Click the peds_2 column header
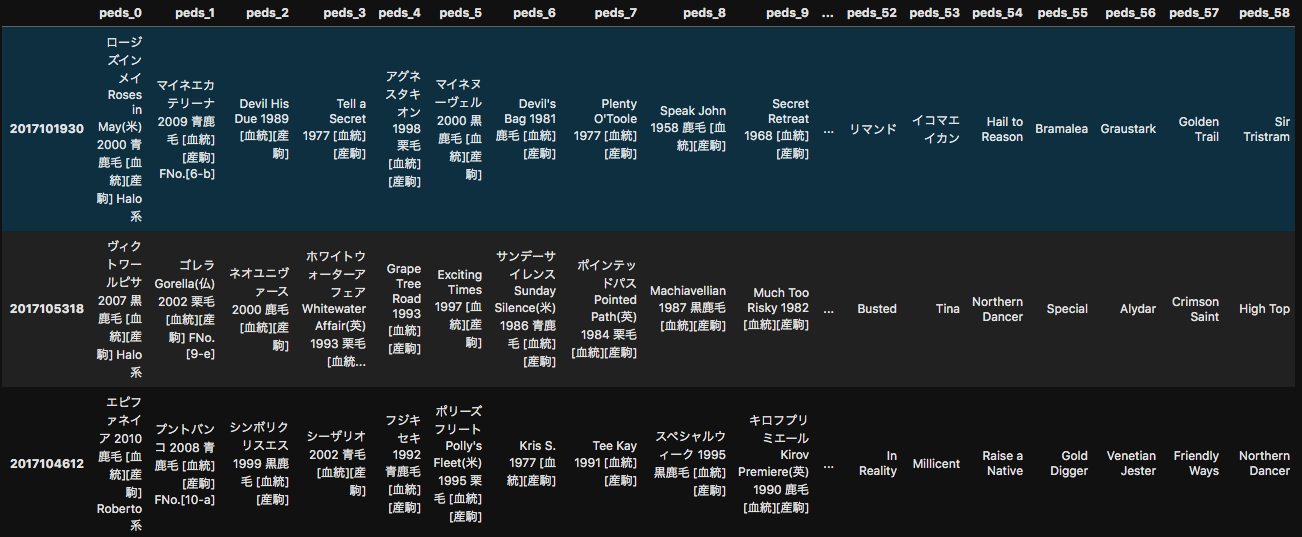The width and height of the screenshot is (1302, 537). click(x=268, y=13)
